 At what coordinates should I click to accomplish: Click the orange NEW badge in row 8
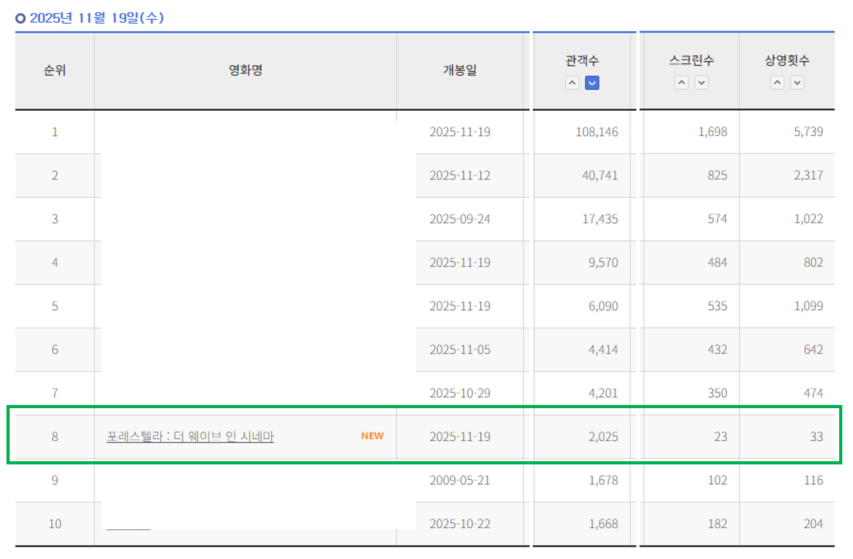click(x=372, y=436)
